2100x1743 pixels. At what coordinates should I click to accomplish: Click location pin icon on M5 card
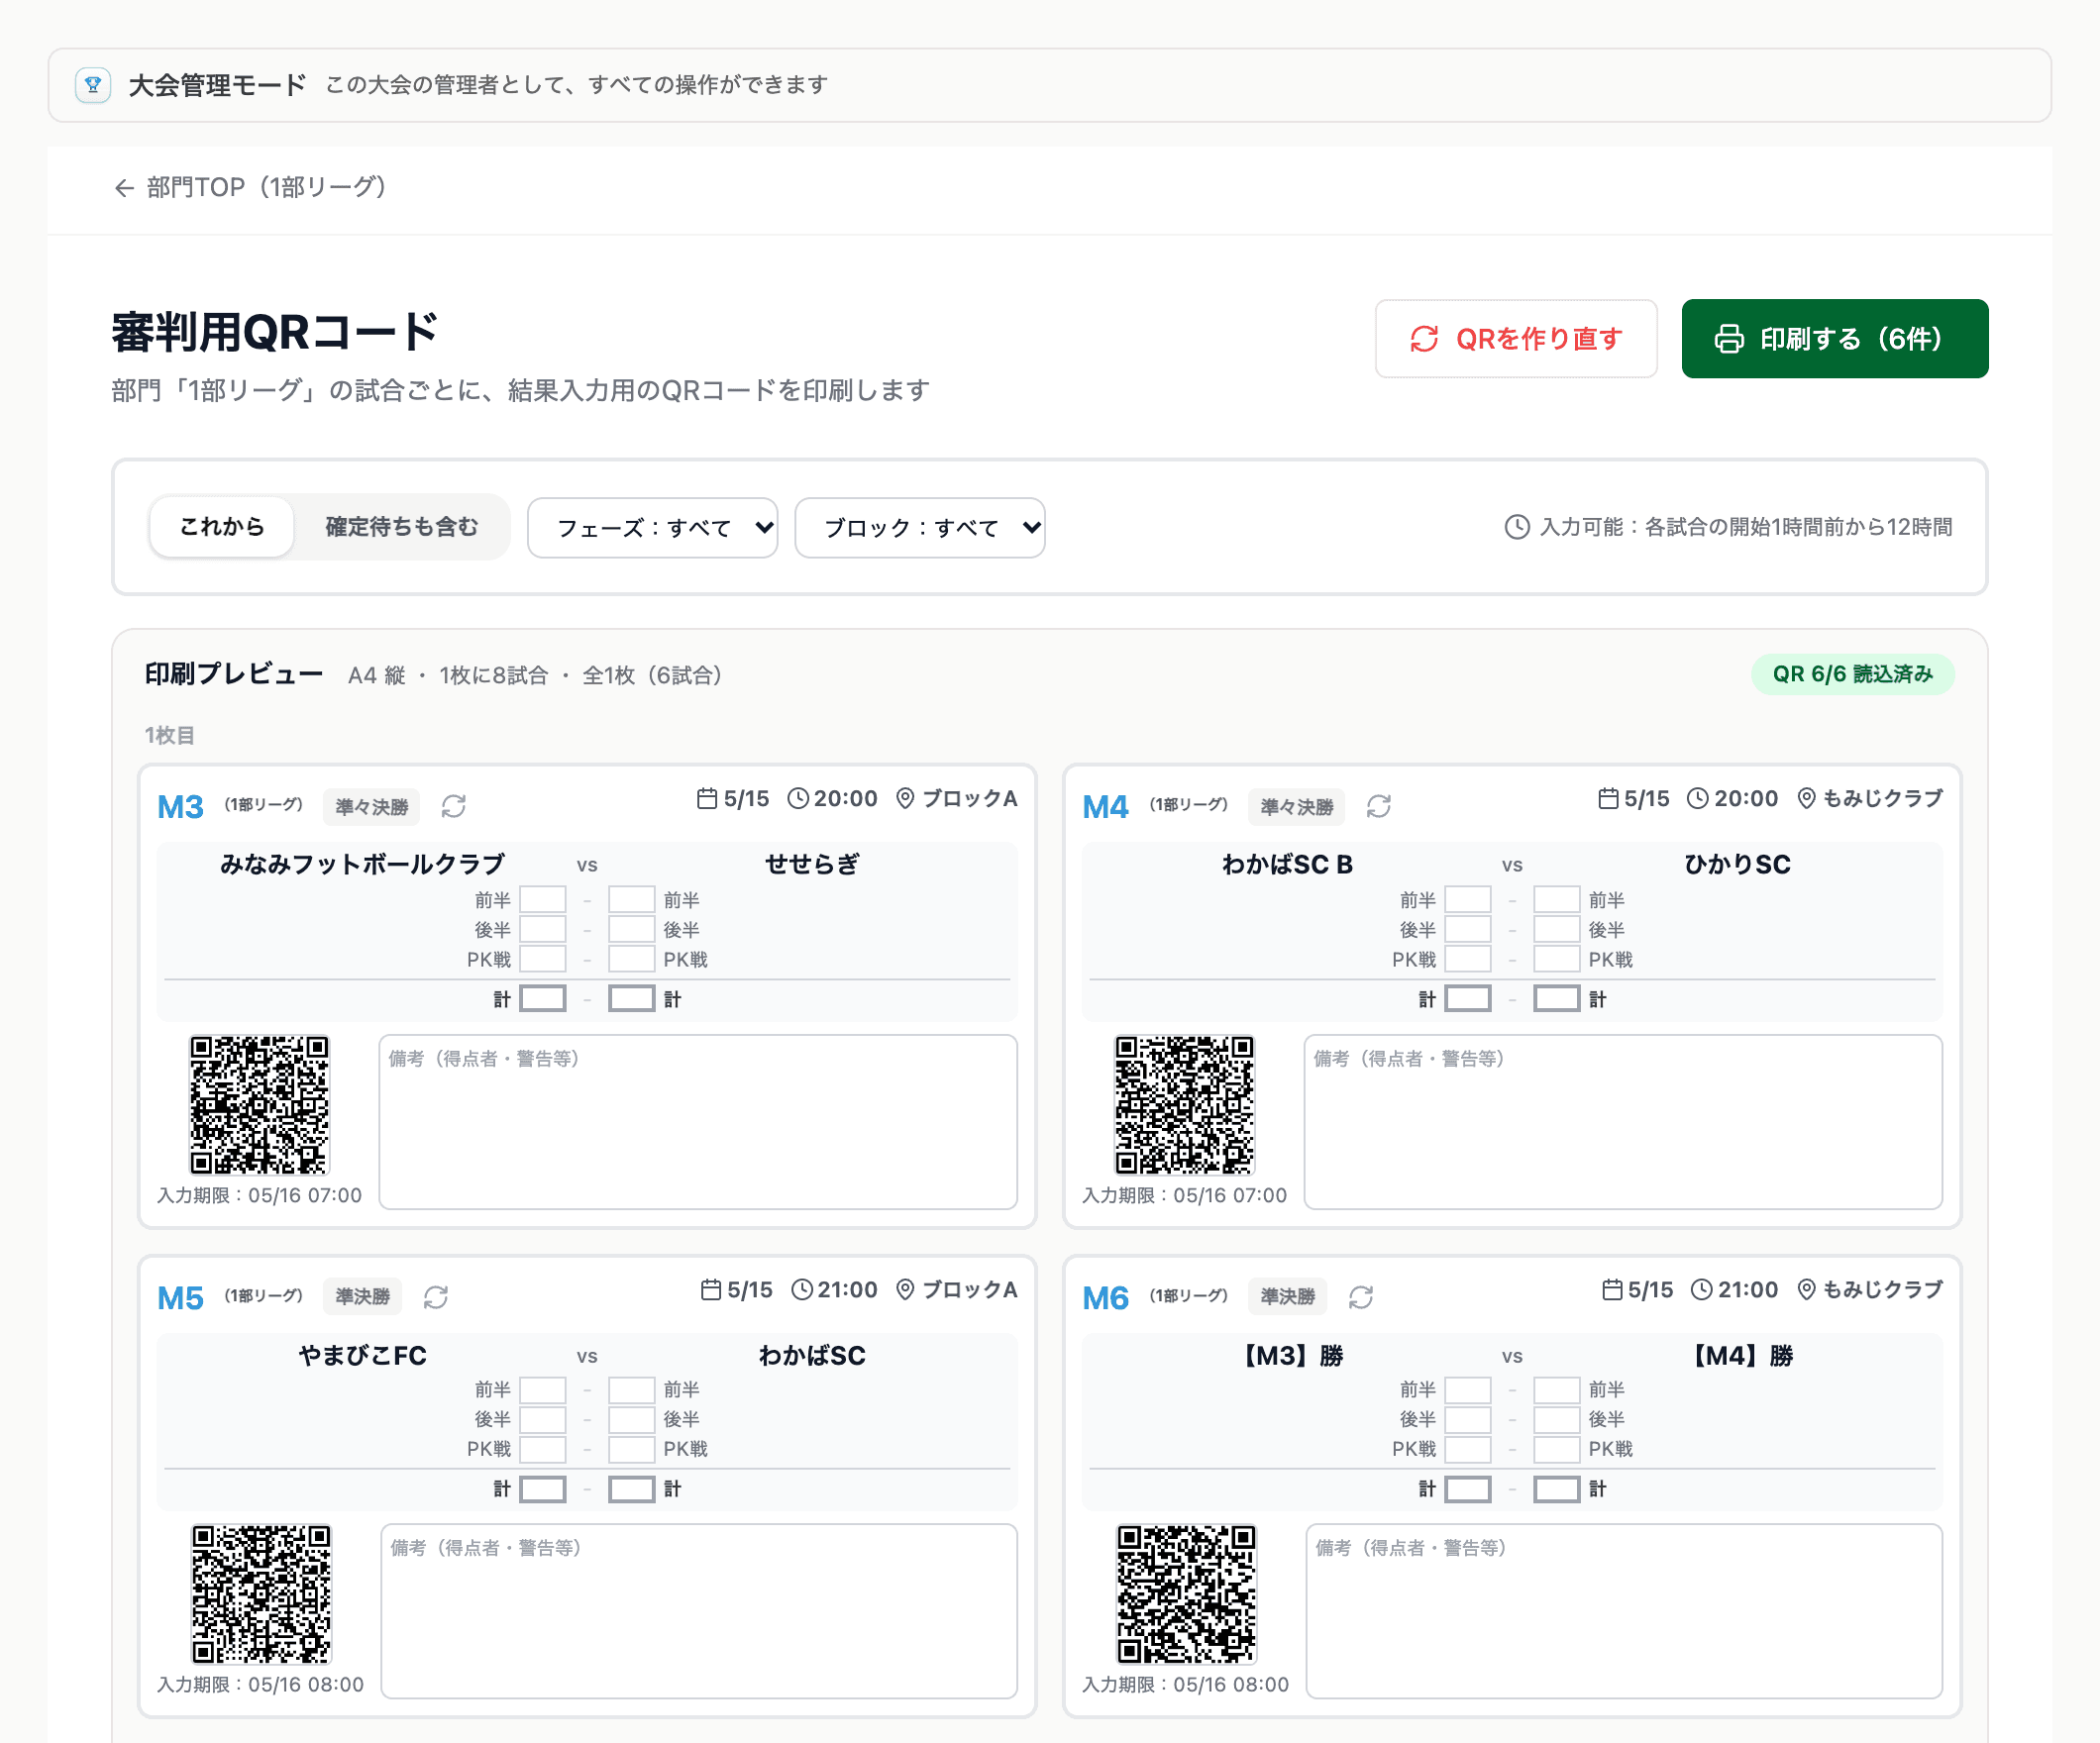click(905, 1289)
